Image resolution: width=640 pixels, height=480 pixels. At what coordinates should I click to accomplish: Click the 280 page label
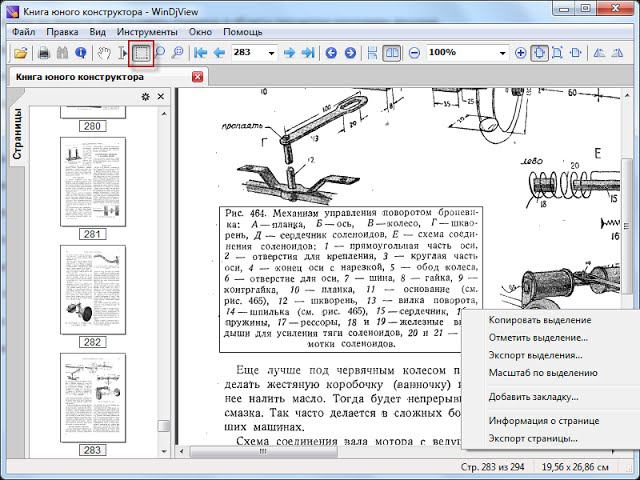(x=93, y=126)
